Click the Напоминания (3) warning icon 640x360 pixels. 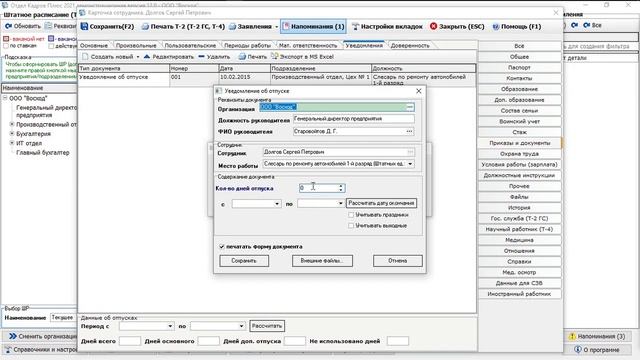pyautogui.click(x=572, y=336)
